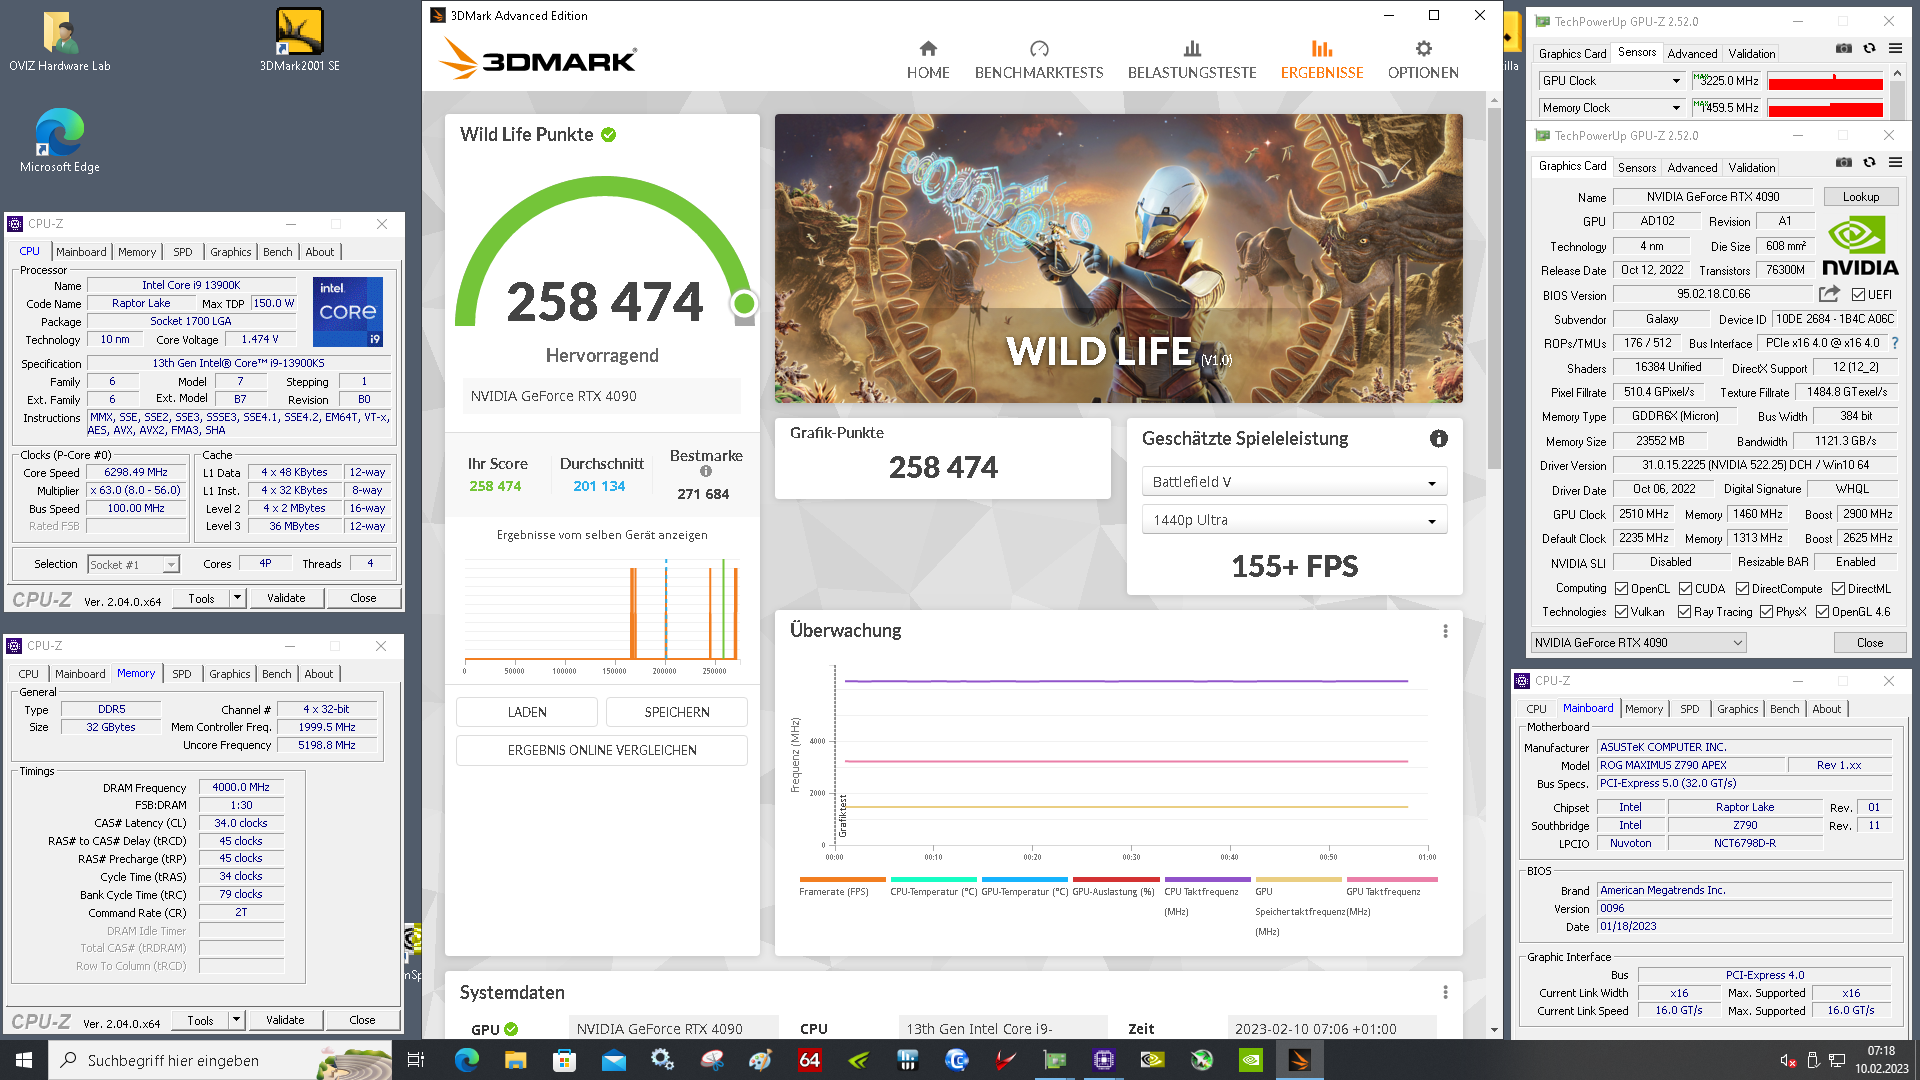1920x1080 pixels.
Task: Open 3DMark2001 SE desktop shortcut
Action: coord(299,40)
